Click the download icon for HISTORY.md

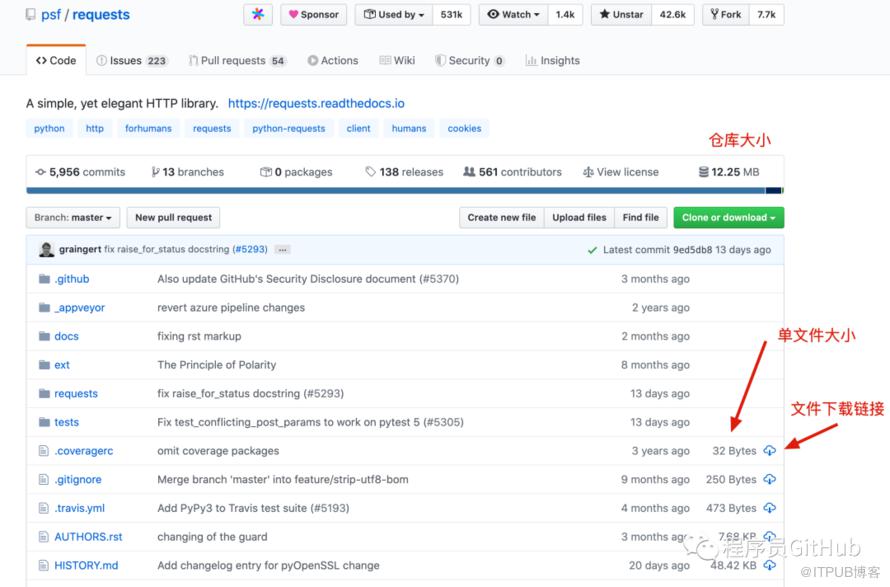770,565
